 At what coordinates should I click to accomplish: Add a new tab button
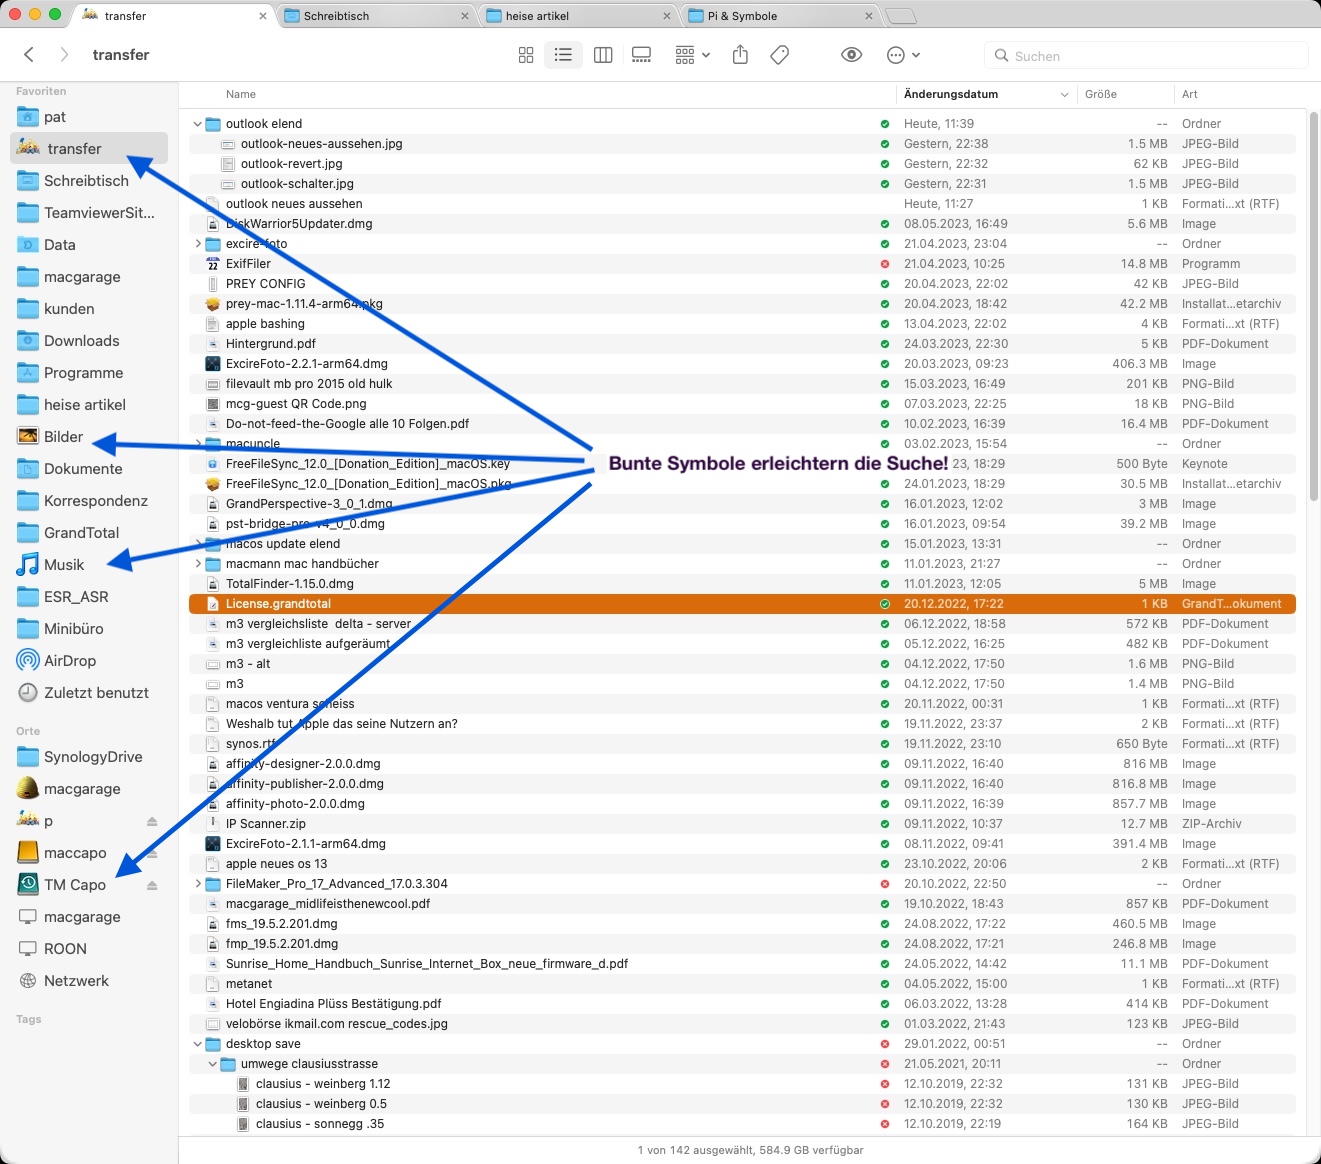(900, 16)
